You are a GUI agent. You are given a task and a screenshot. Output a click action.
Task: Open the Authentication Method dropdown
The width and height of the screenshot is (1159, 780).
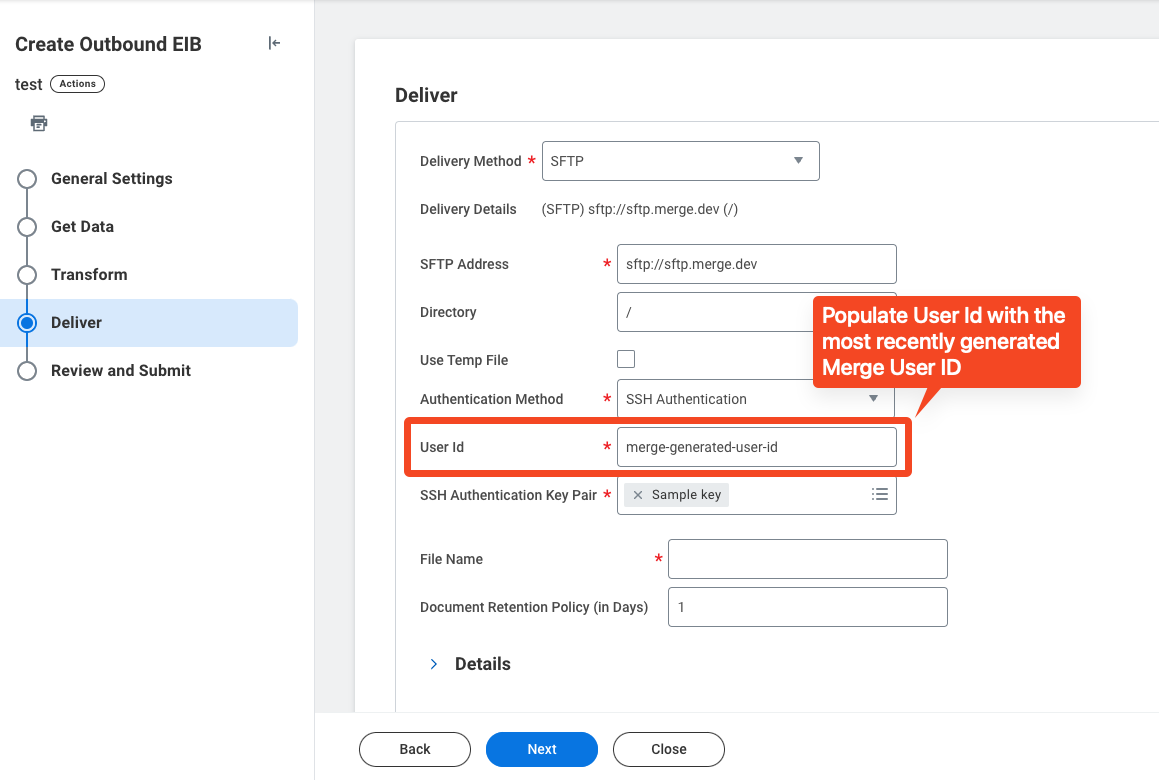click(x=754, y=399)
